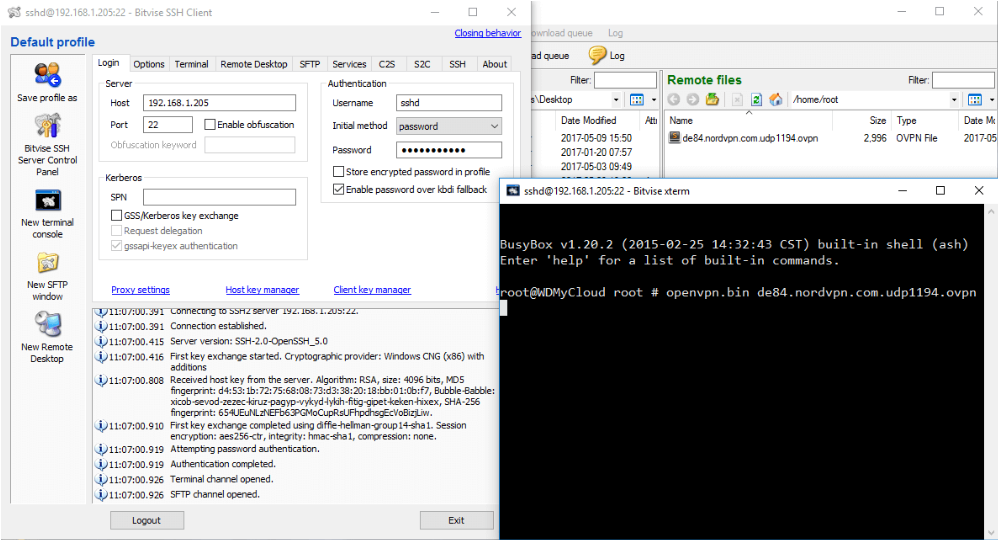The image size is (998, 540).
Task: Click the remote parent folder icon
Action: point(712,100)
